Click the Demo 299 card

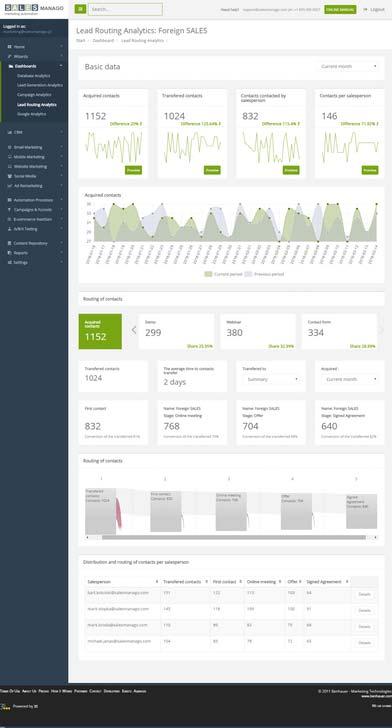click(176, 332)
